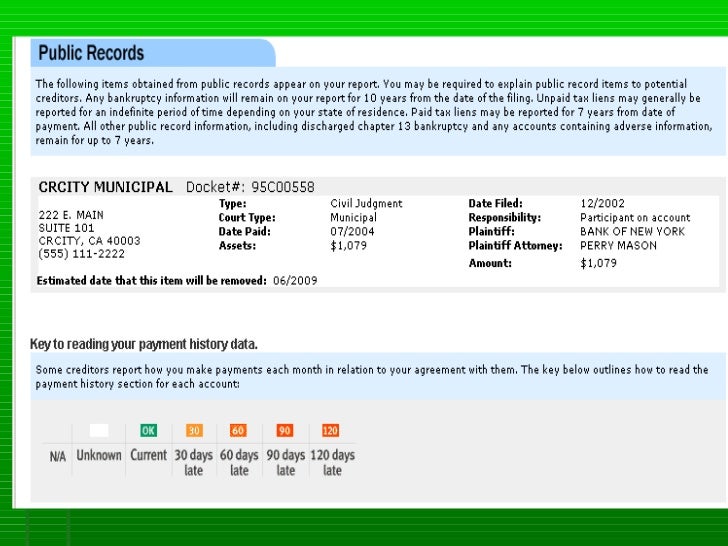Click Participant on account responsibility value
The height and width of the screenshot is (546, 728).
click(x=635, y=217)
